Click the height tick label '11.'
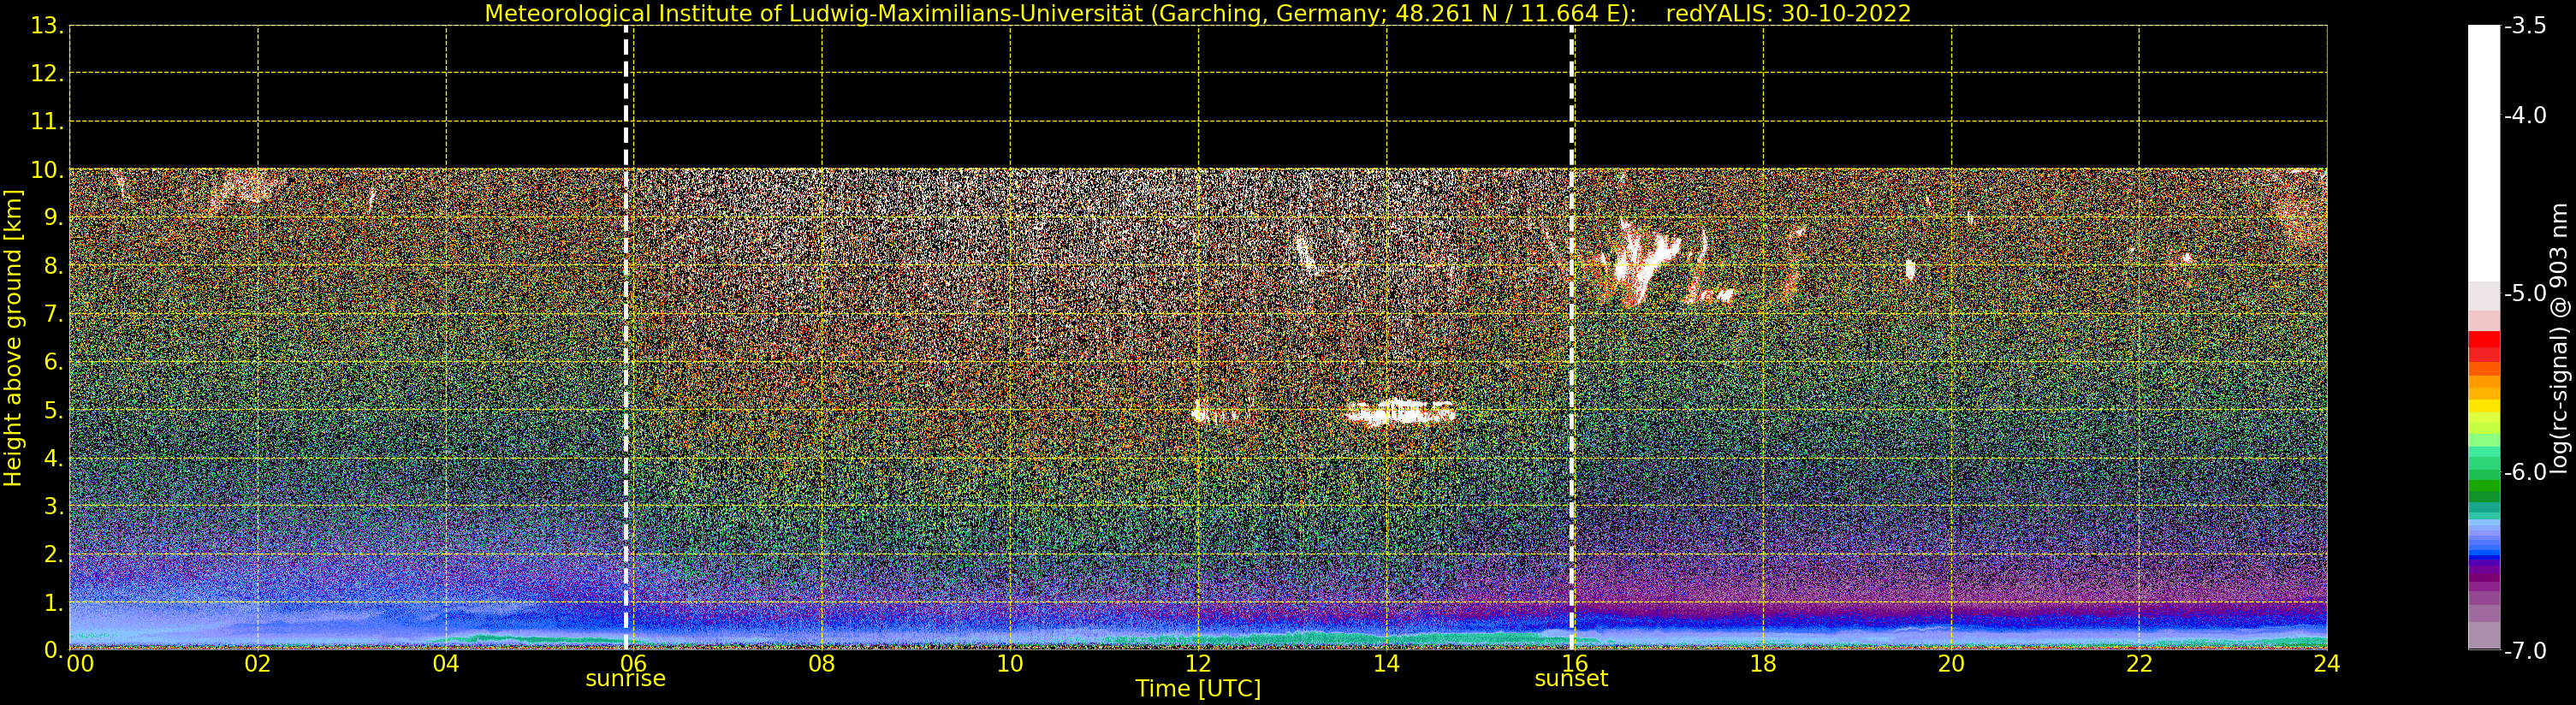The image size is (2576, 705). tap(47, 122)
